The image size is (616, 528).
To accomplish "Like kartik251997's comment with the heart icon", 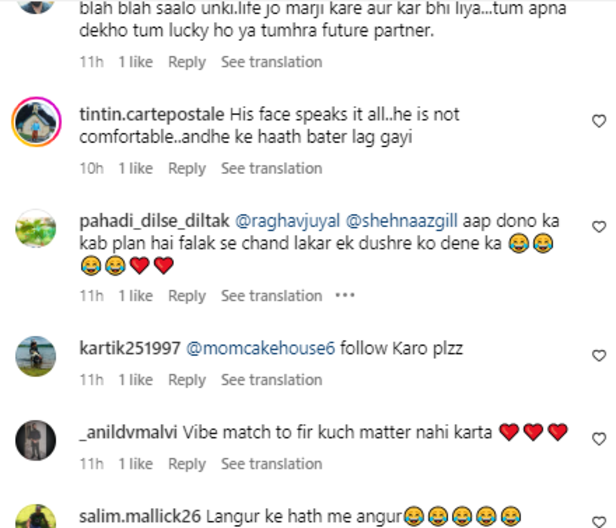I will click(599, 356).
